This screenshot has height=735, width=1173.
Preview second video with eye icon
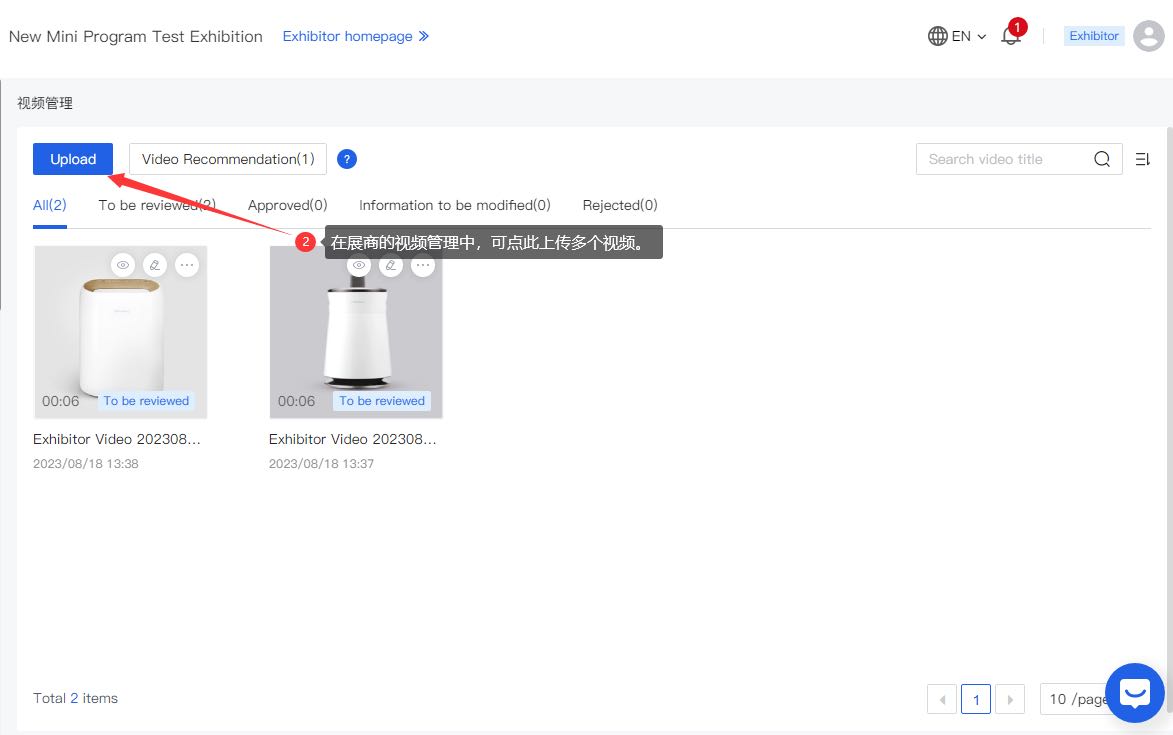tap(358, 265)
